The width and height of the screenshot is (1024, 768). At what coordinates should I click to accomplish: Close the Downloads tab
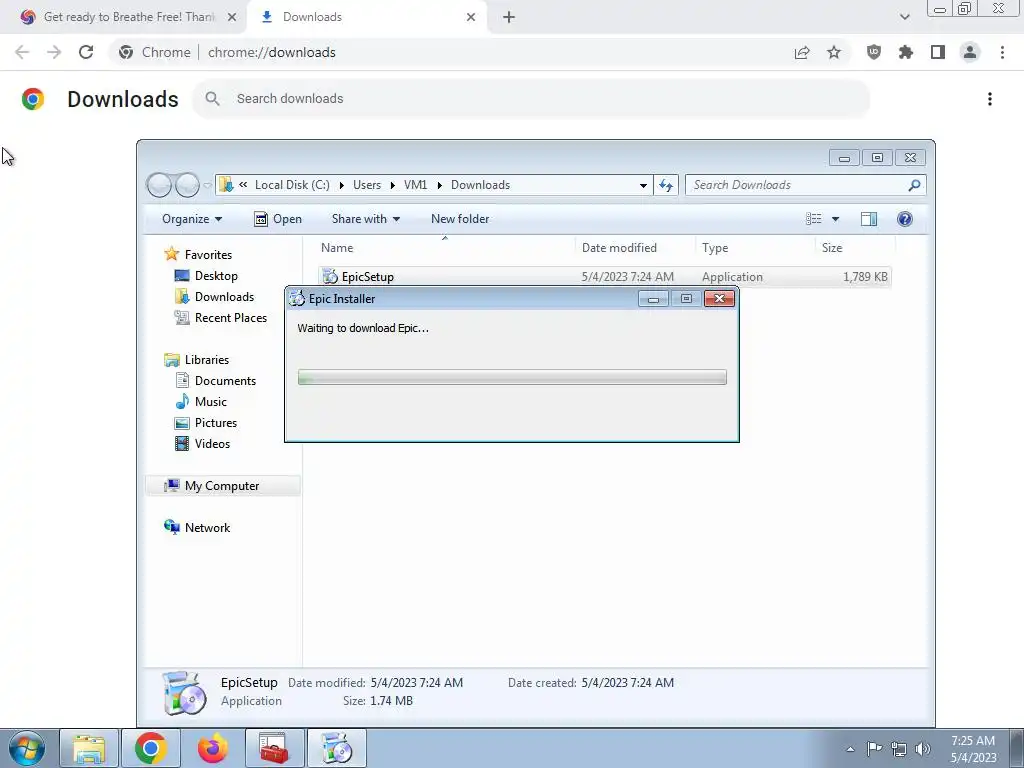point(471,17)
